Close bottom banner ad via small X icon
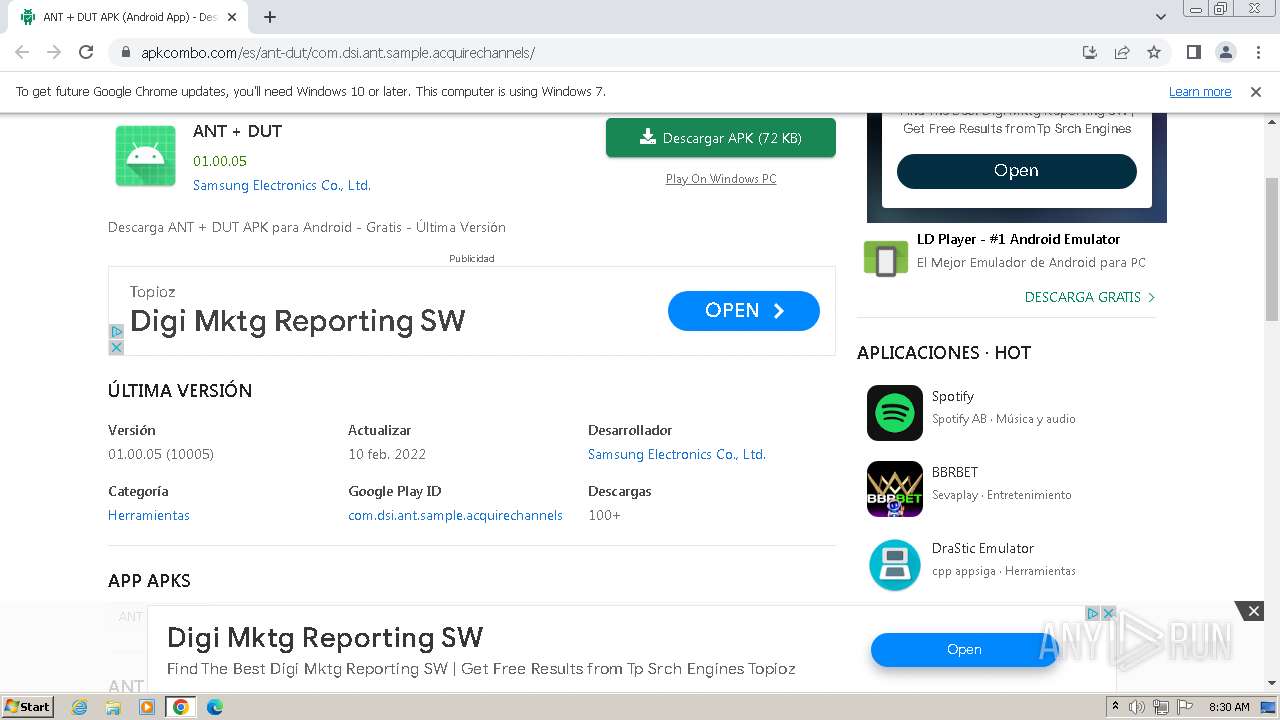The width and height of the screenshot is (1280, 720). [1108, 613]
